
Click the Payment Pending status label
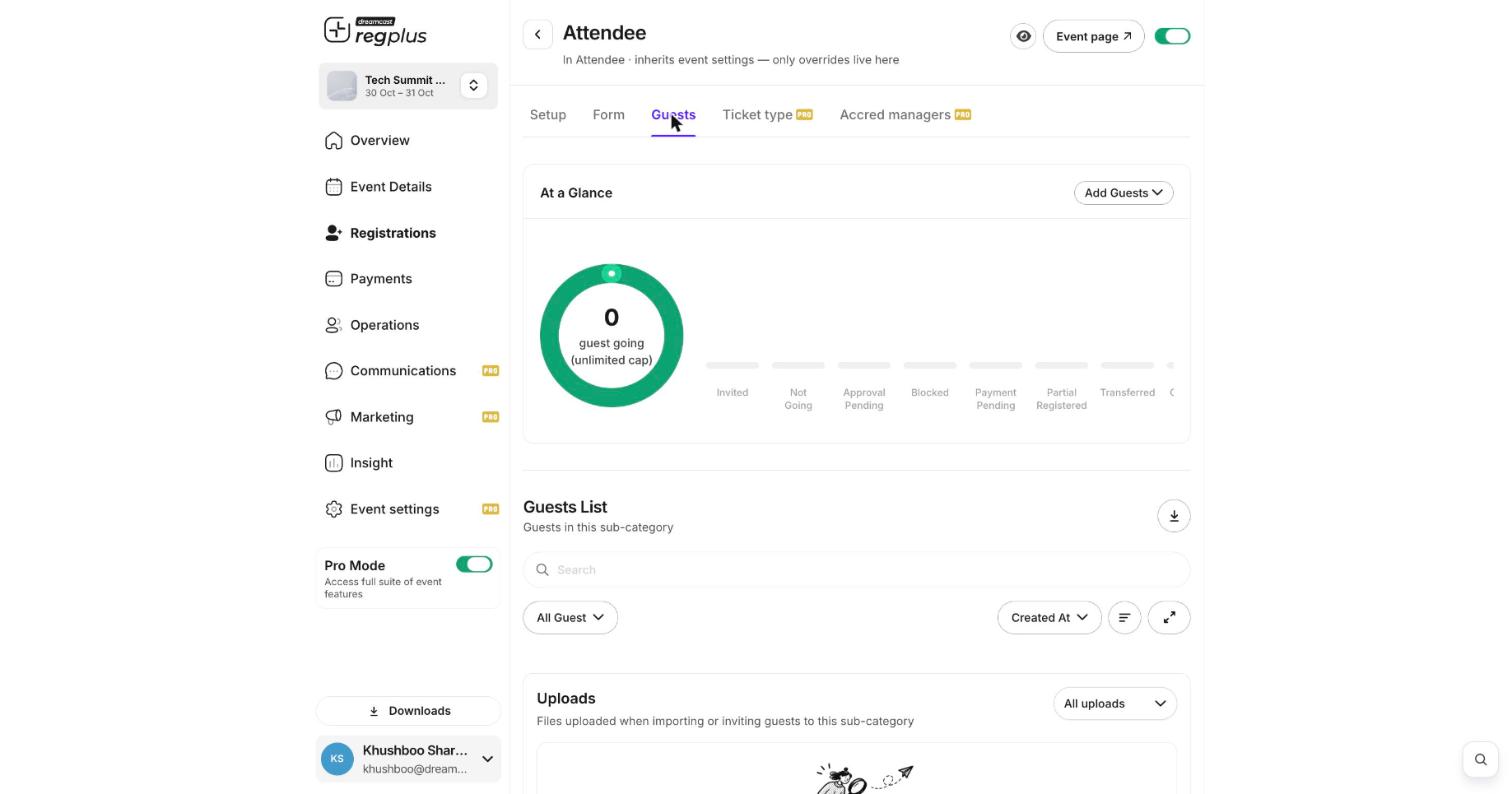tap(995, 399)
